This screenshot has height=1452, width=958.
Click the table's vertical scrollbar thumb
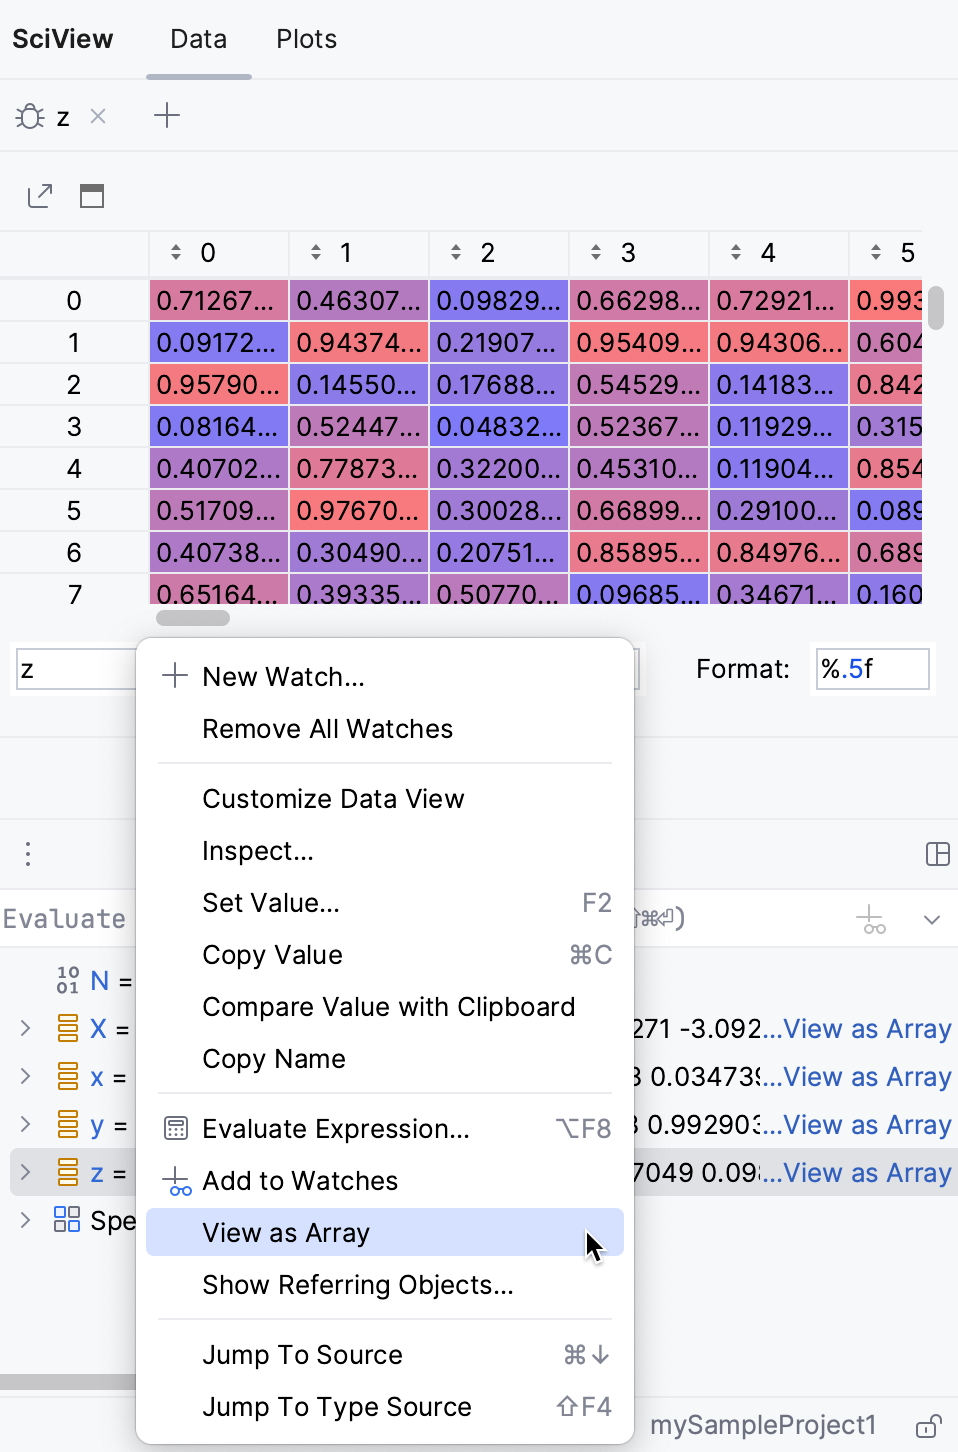[936, 308]
